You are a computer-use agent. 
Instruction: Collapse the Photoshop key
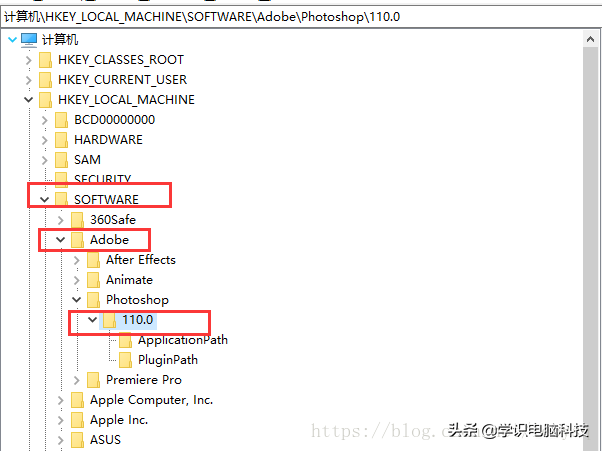[x=77, y=300]
